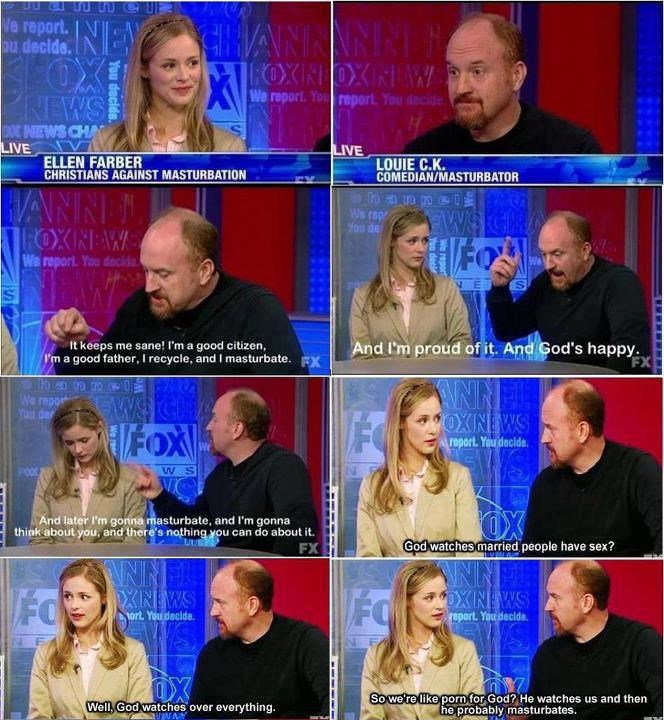664x720 pixels.
Task: Select subtitle 'Well, God watches over everything.'
Action: (181, 707)
